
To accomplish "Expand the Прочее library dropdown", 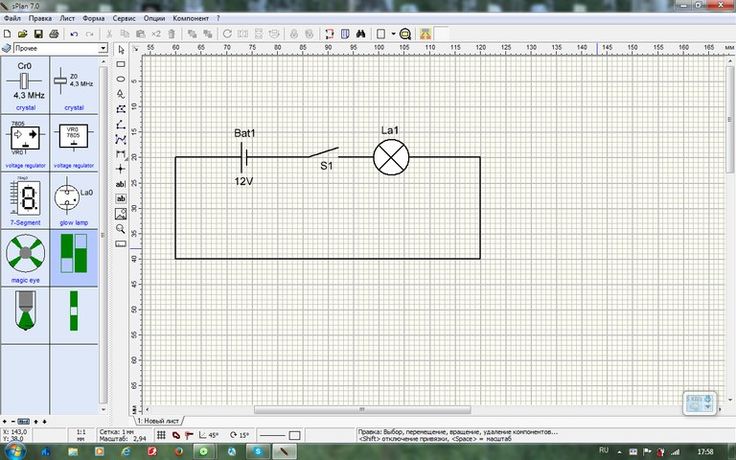I will click(103, 48).
